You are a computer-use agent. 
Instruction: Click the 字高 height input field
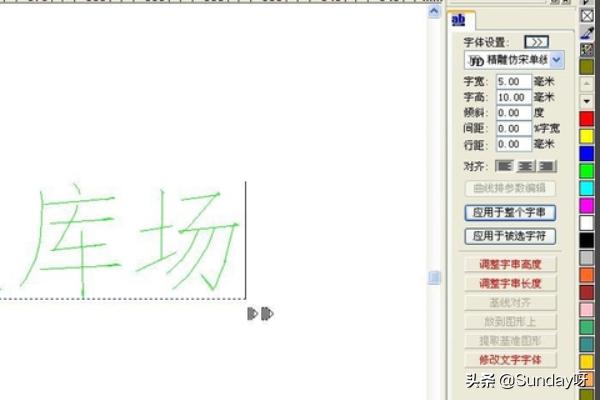(x=513, y=97)
